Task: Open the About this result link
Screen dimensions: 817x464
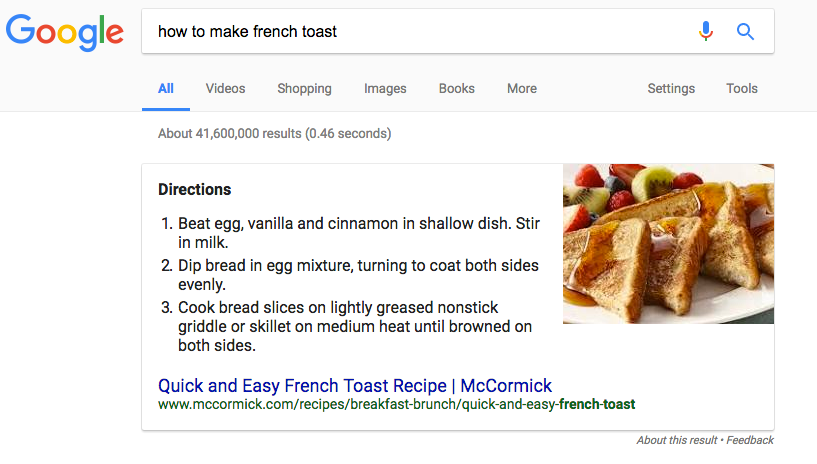Action: [x=678, y=440]
